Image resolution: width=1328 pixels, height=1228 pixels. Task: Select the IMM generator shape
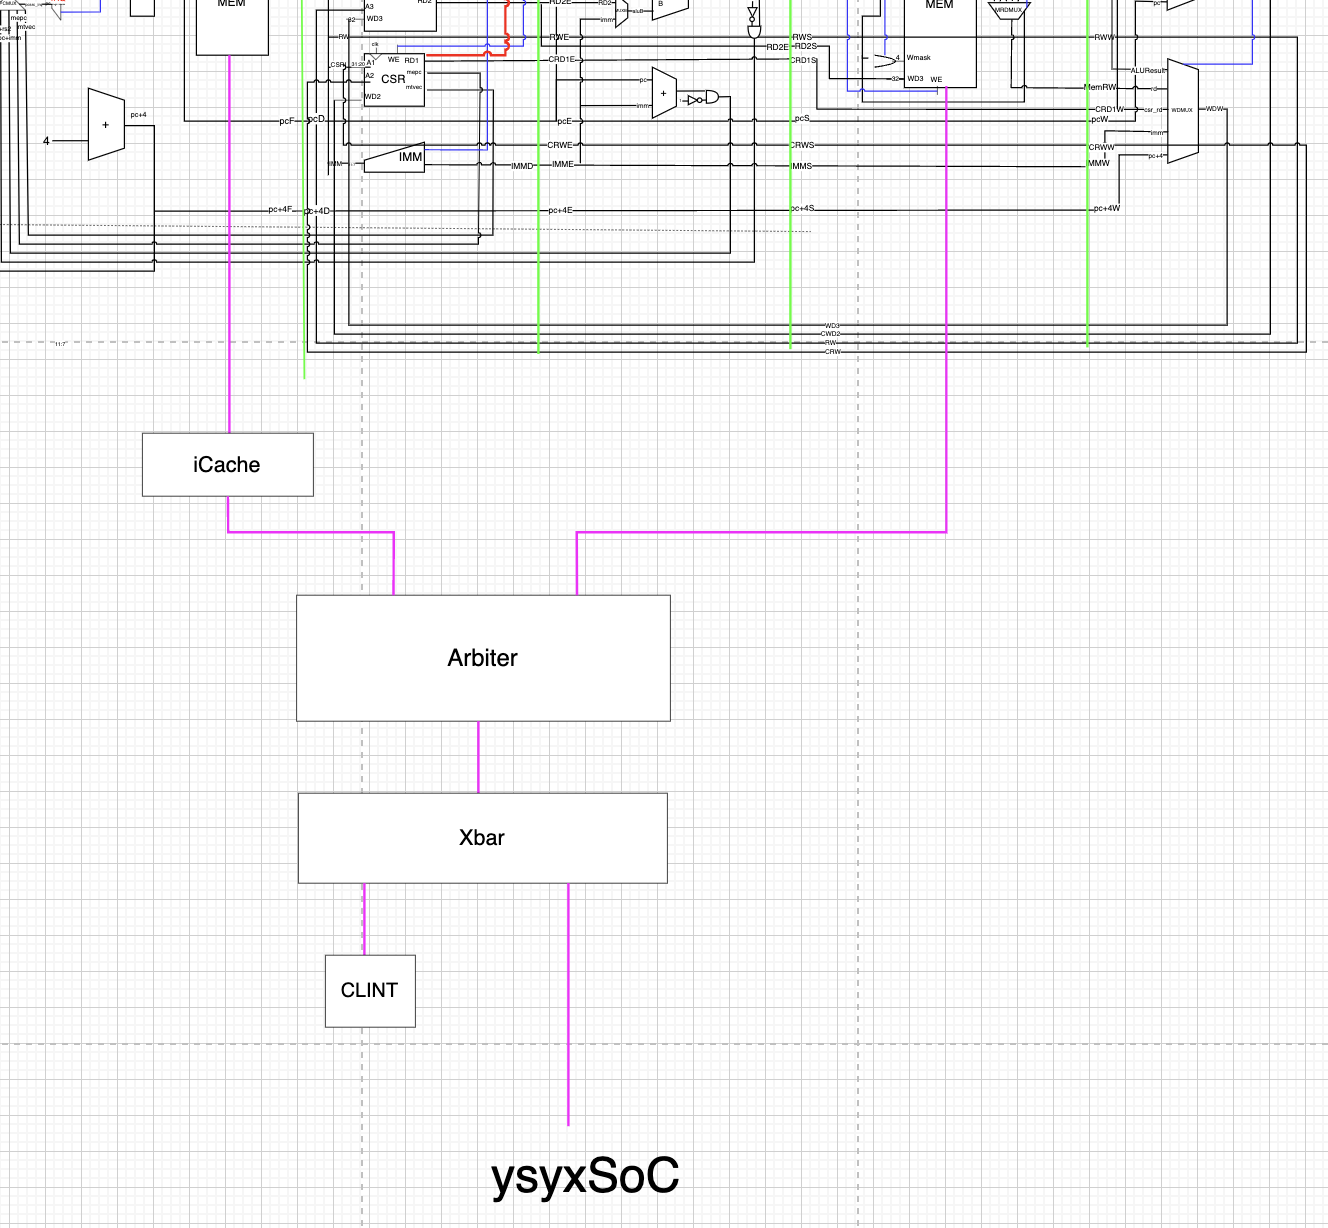coord(396,158)
